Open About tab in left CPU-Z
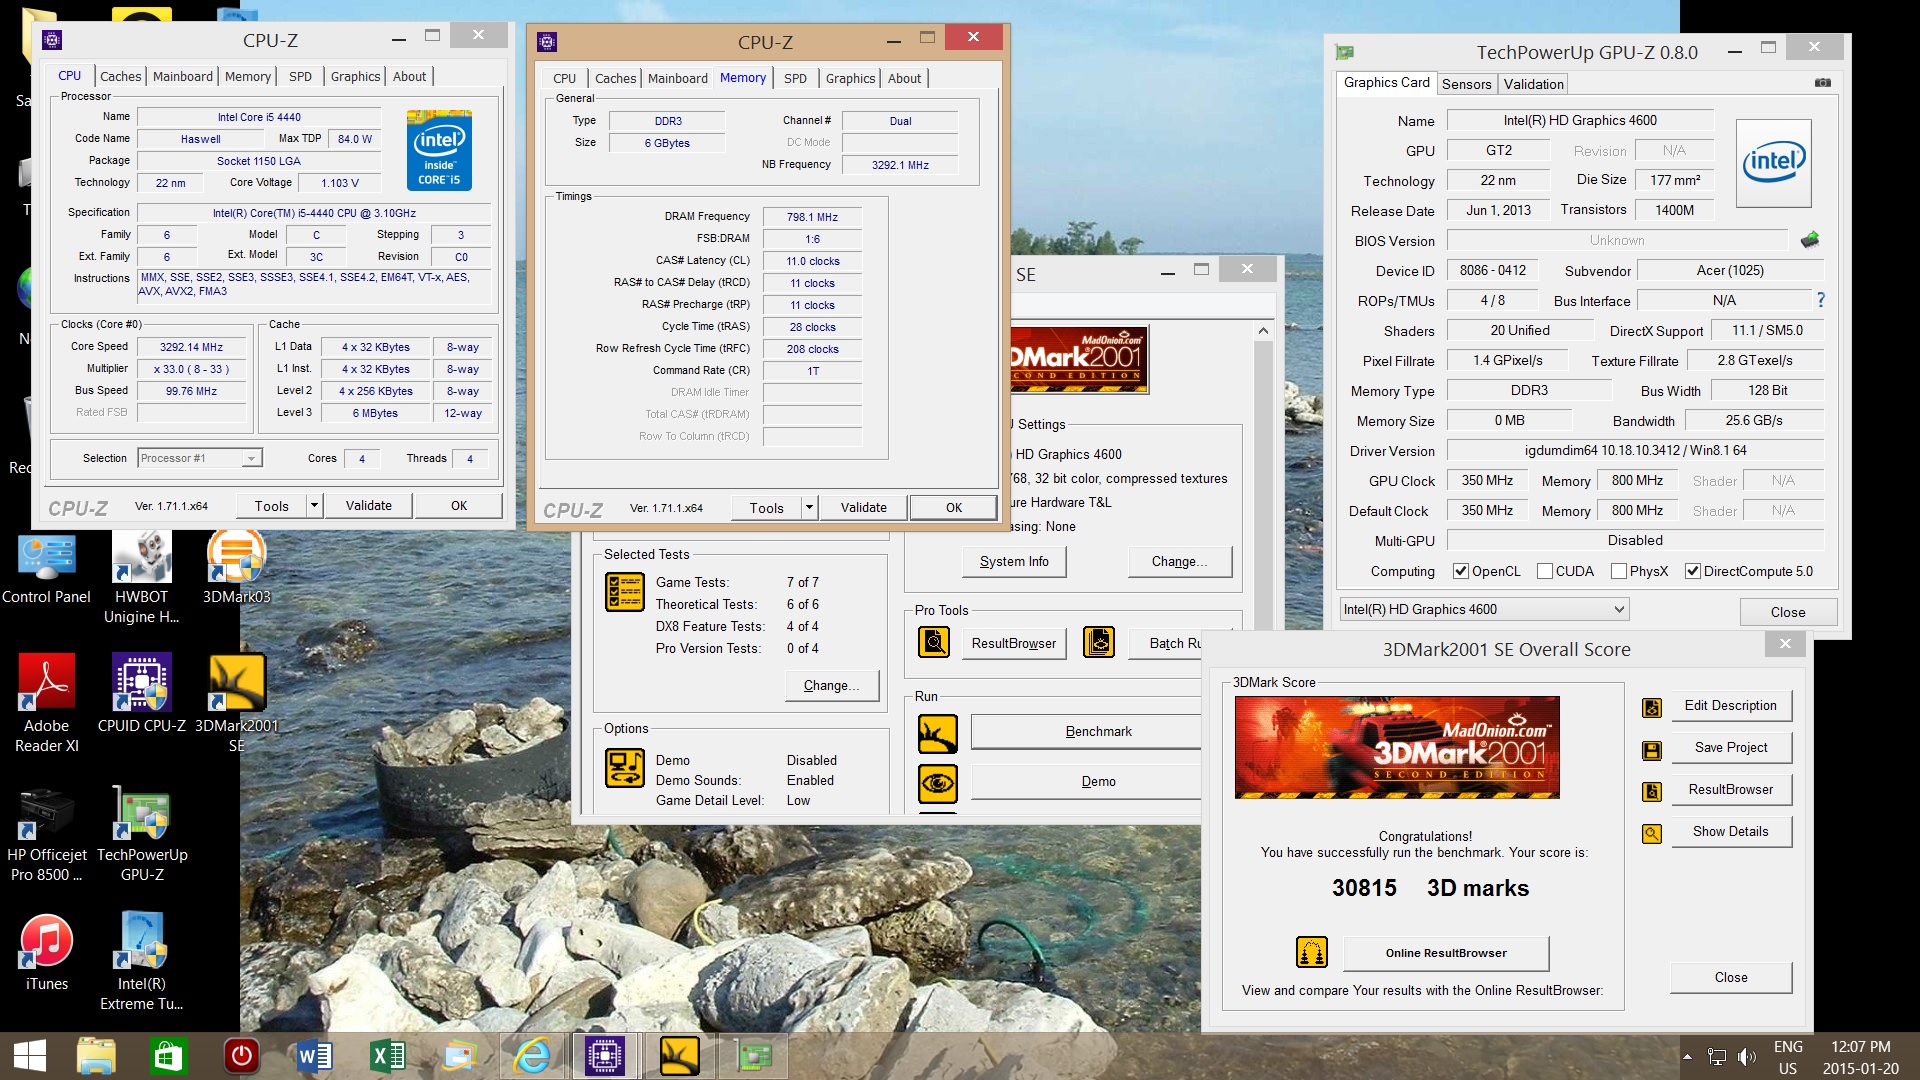 click(x=409, y=76)
